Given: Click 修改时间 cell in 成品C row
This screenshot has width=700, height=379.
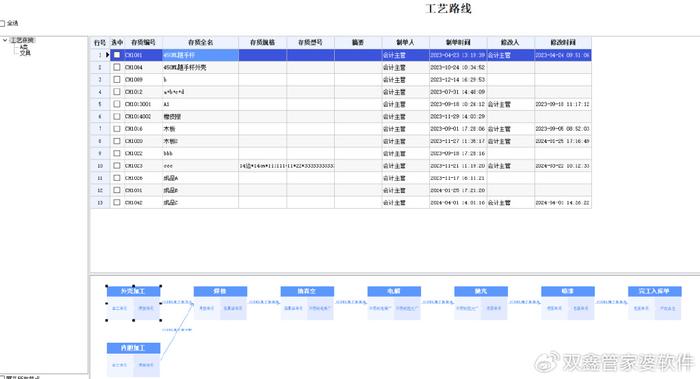Looking at the screenshot, I should [563, 202].
